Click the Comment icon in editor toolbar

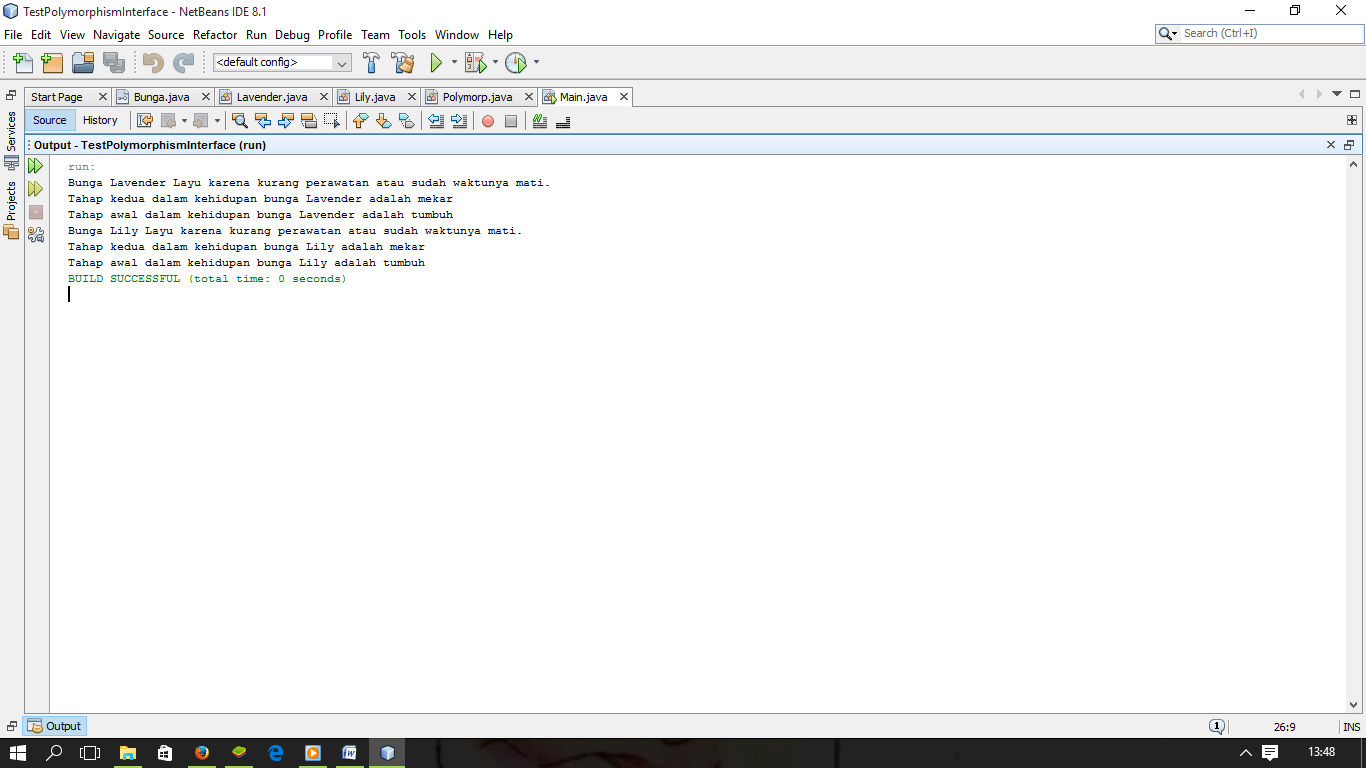point(540,121)
